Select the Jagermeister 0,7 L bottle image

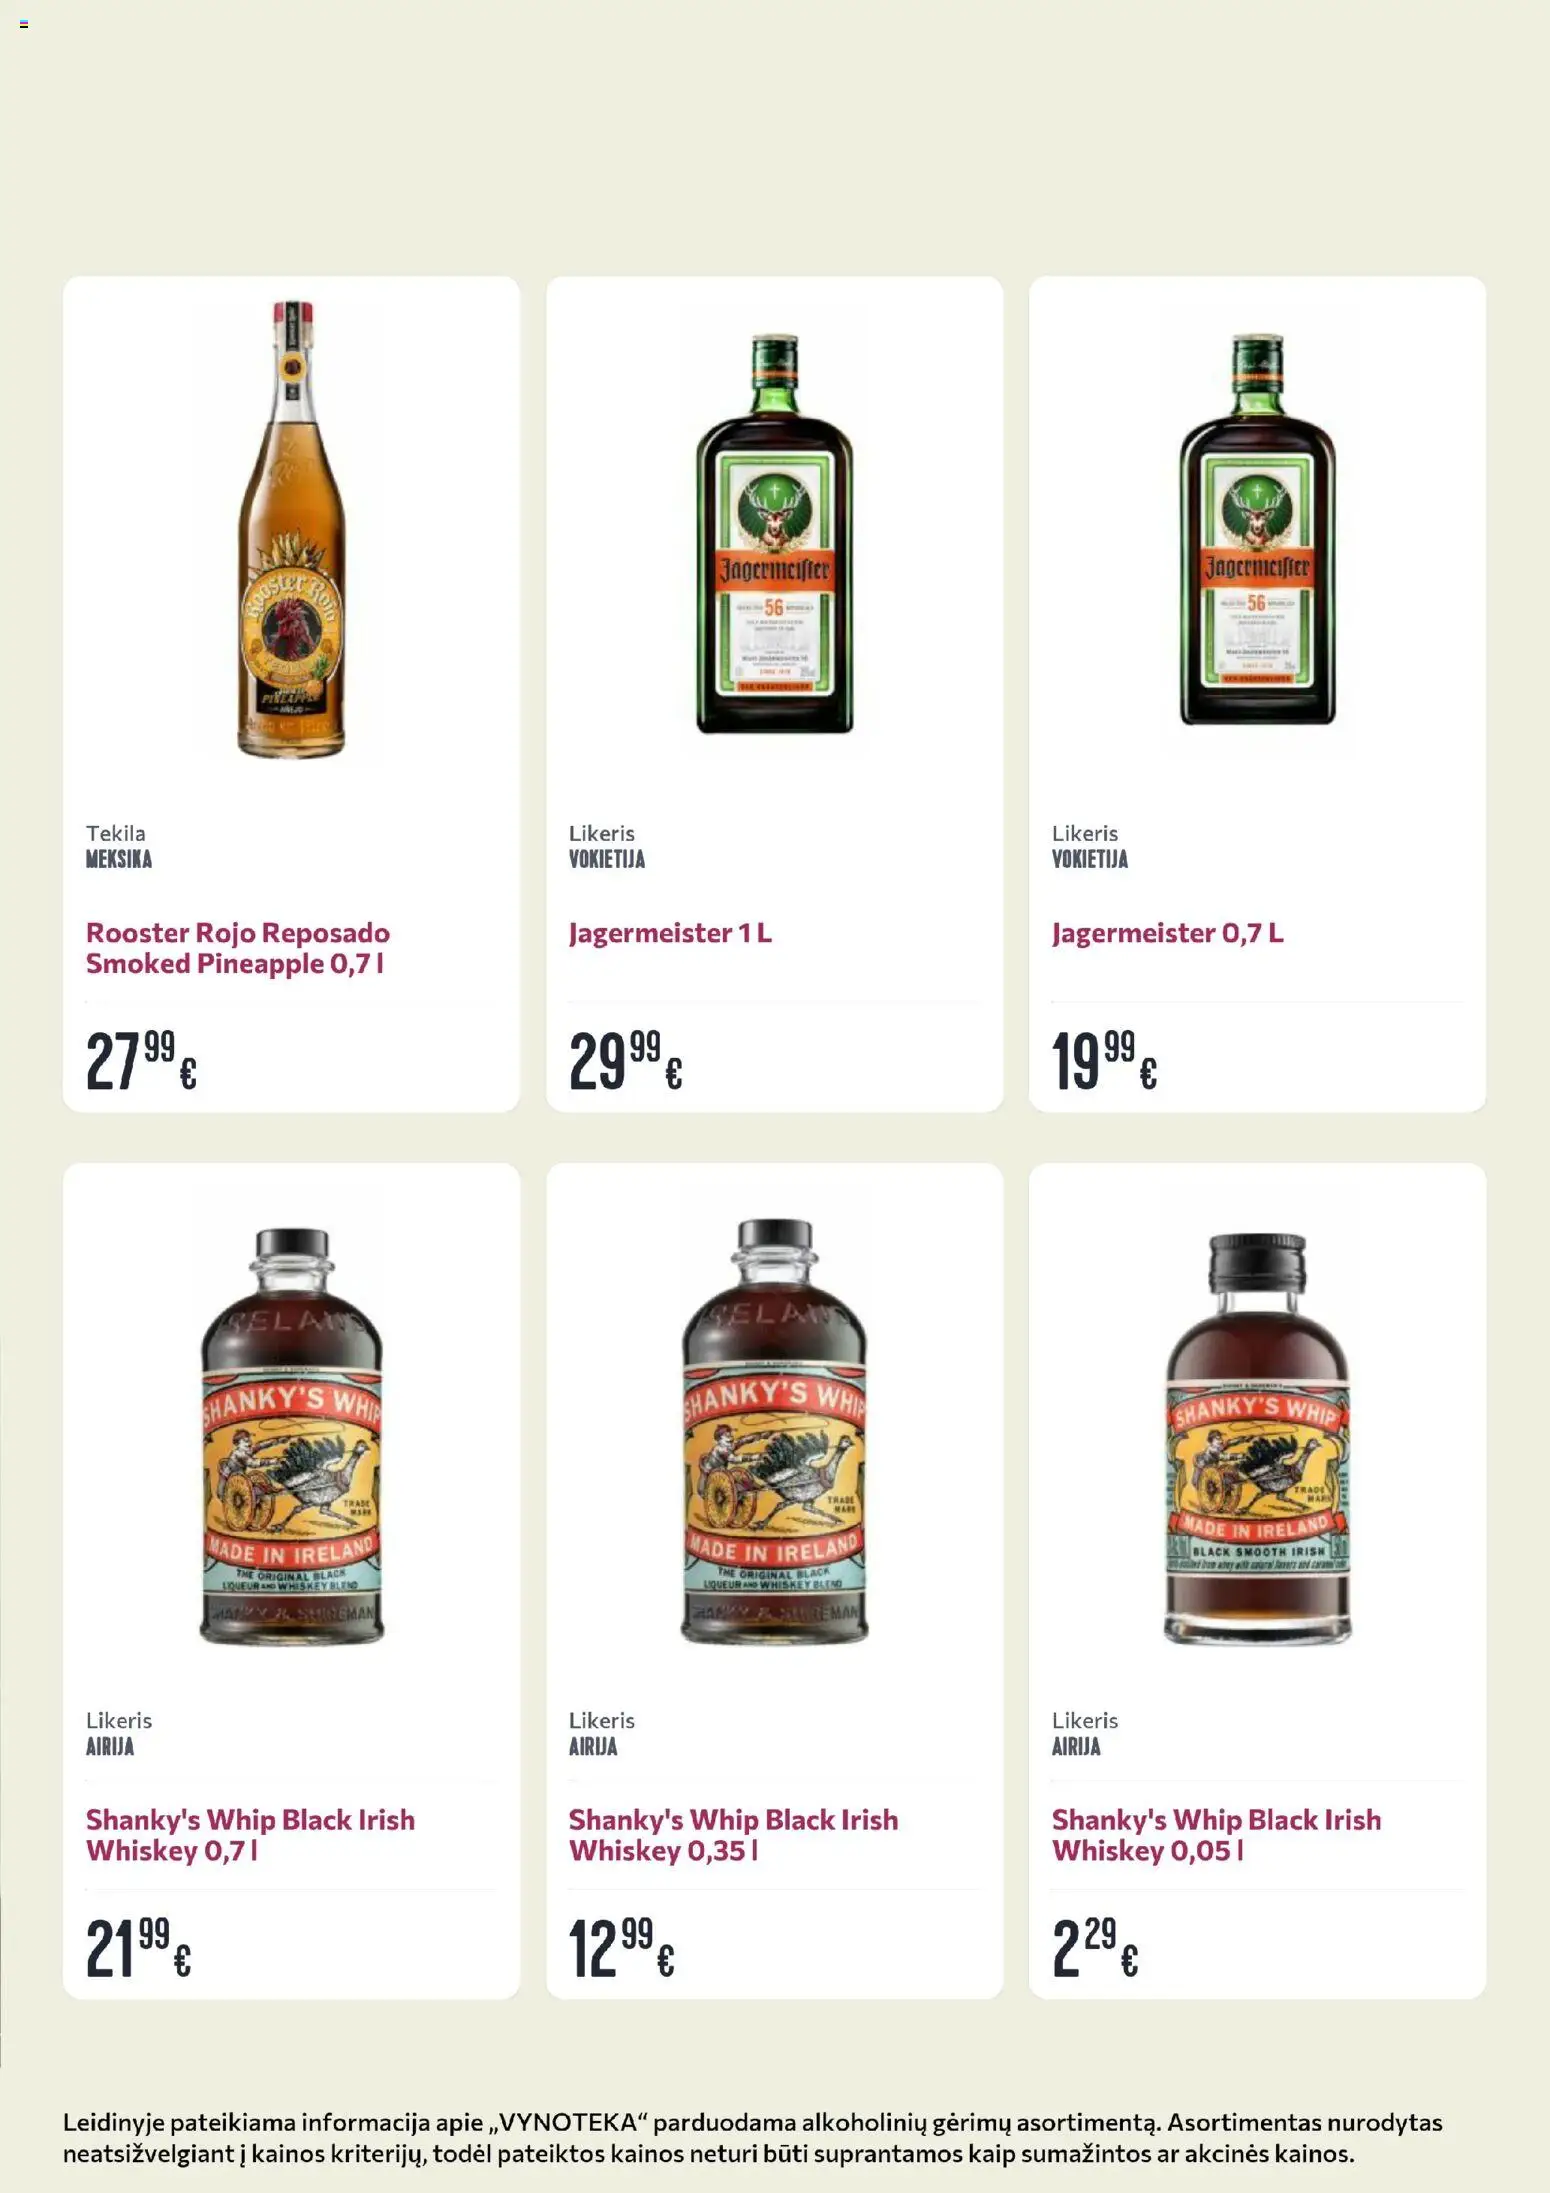click(x=1257, y=530)
